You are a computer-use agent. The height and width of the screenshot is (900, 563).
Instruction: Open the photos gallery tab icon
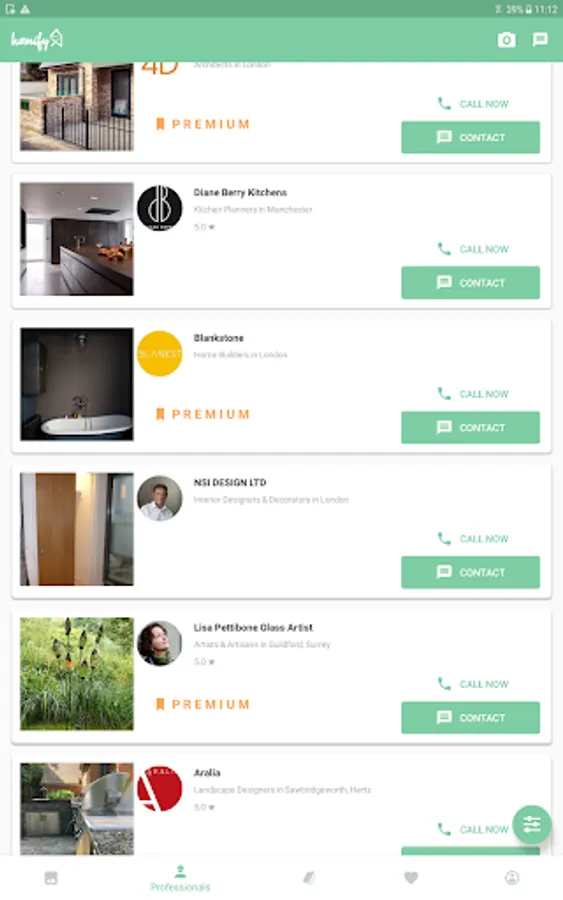point(51,878)
